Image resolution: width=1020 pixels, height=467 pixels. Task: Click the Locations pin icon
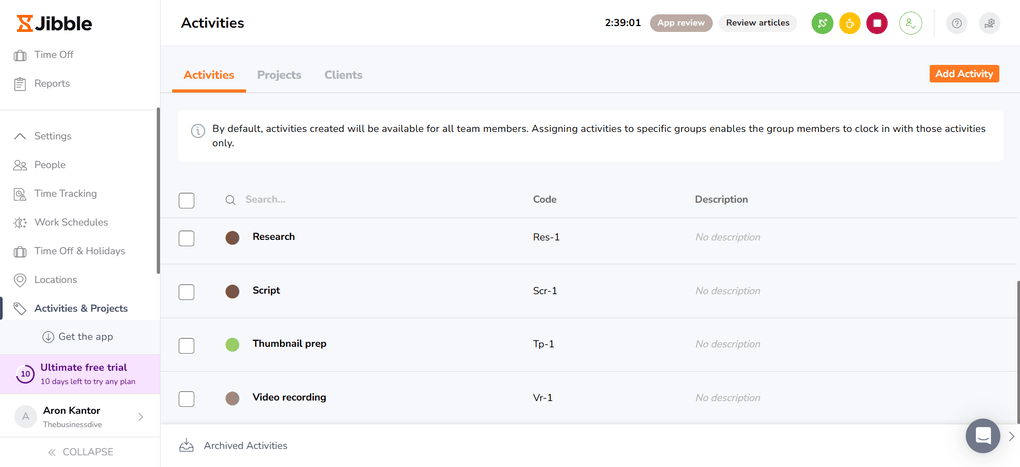pos(20,280)
